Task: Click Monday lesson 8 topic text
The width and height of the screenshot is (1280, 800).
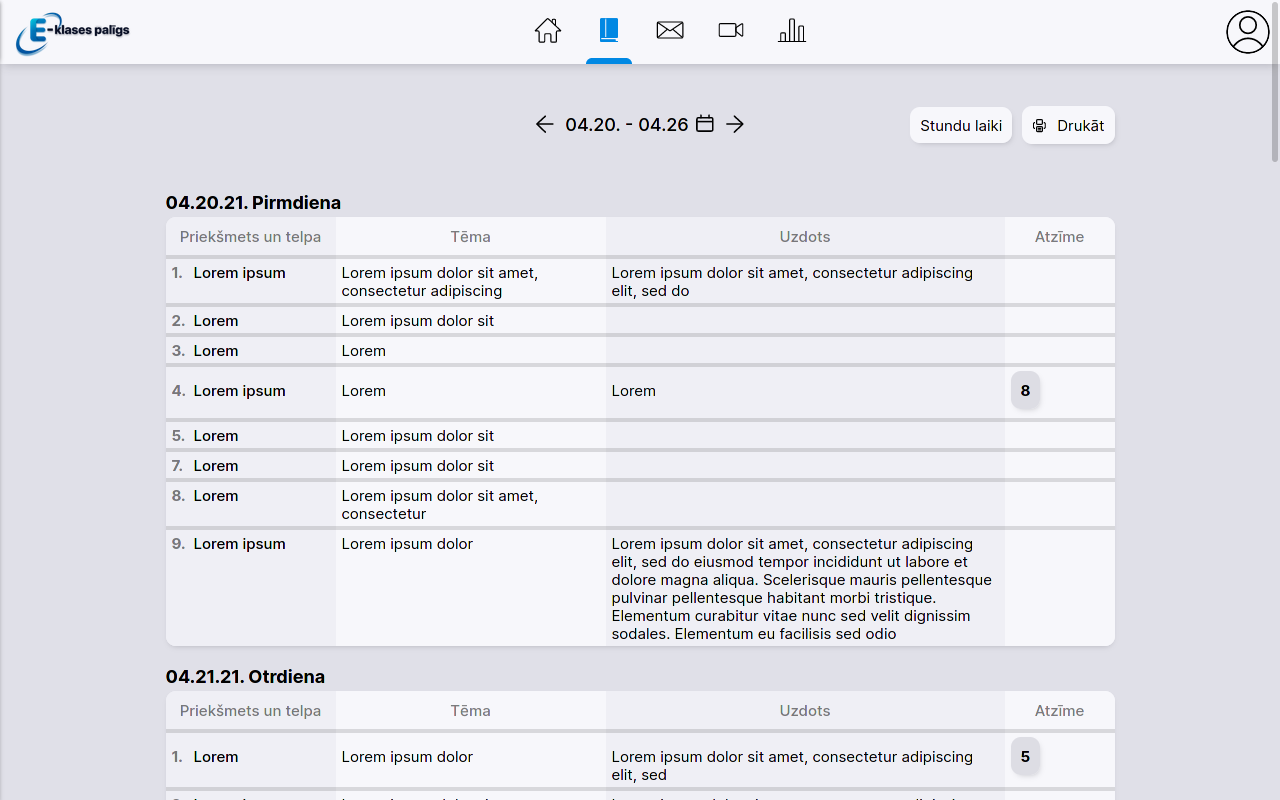Action: click(440, 505)
